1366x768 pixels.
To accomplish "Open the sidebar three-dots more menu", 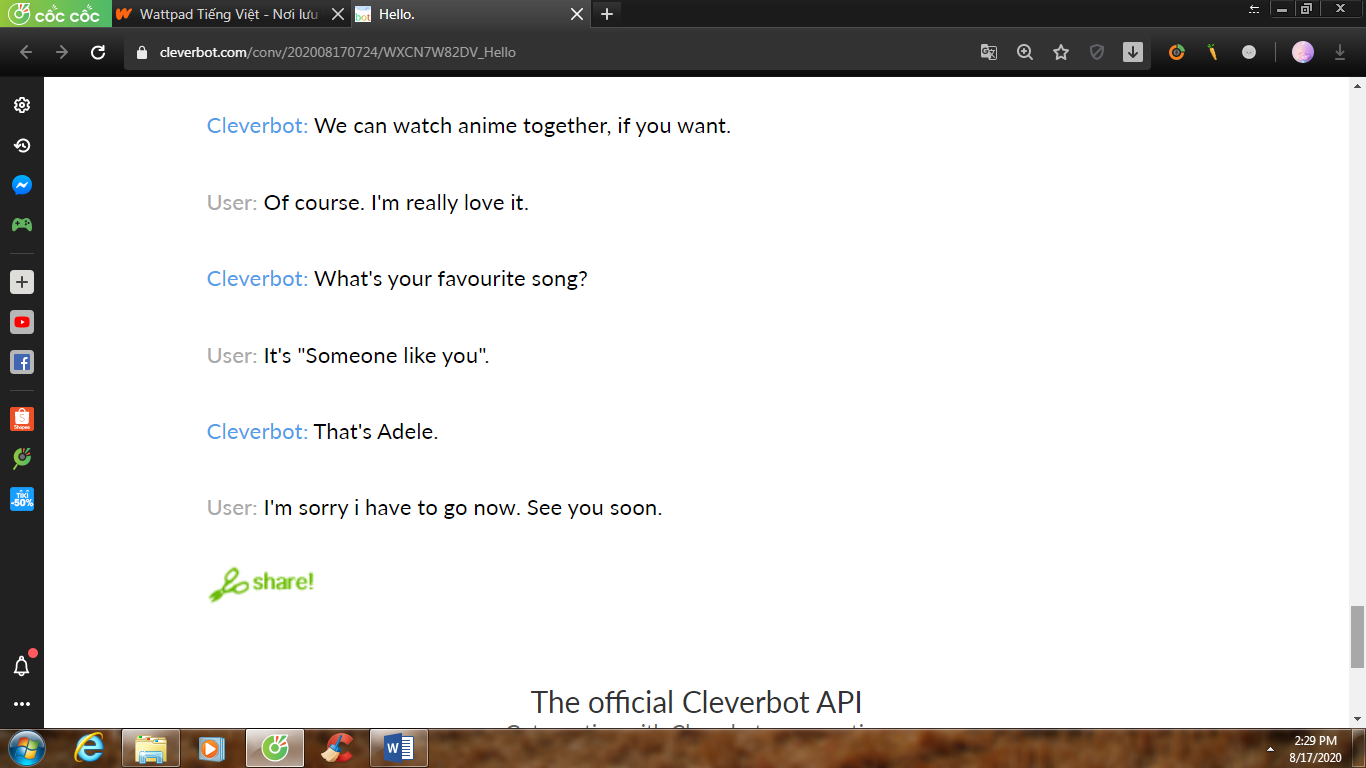I will pos(21,704).
